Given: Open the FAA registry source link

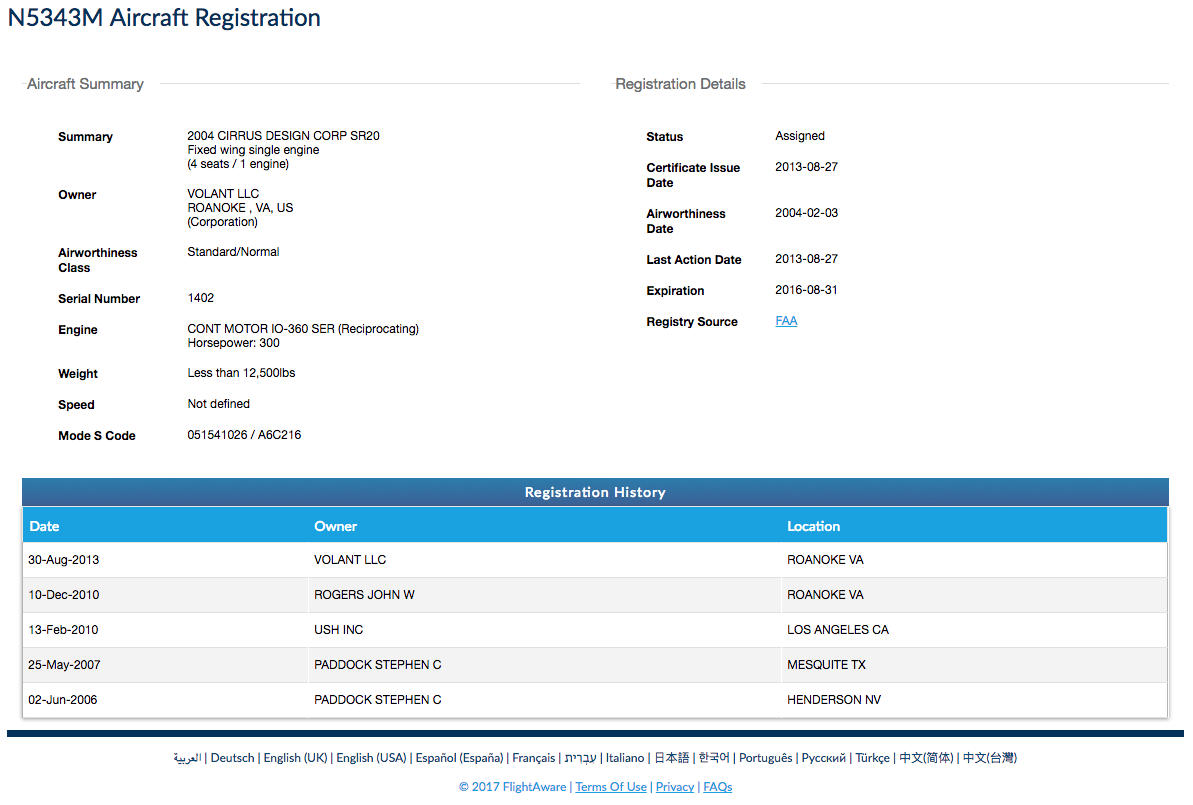Looking at the screenshot, I should tap(786, 321).
